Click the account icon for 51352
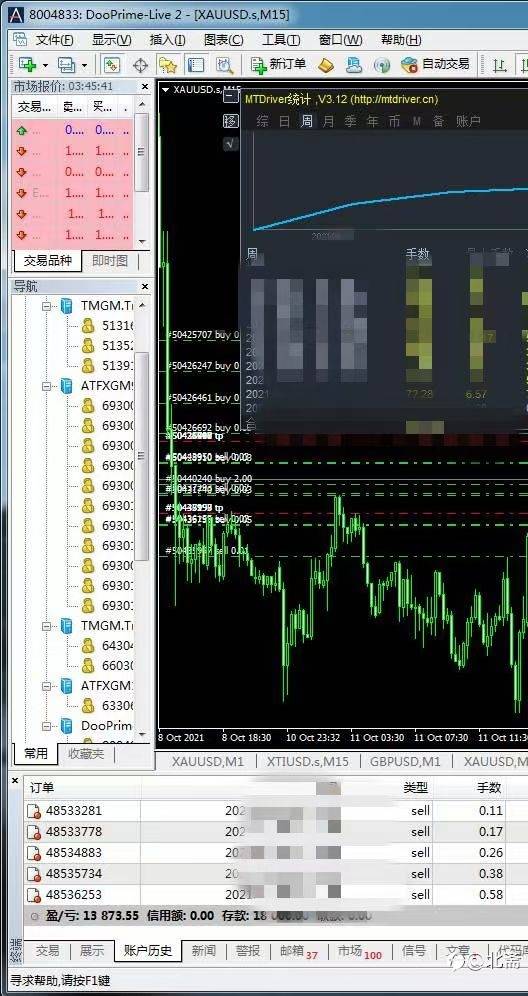Viewport: 528px width, 996px height. (x=88, y=346)
